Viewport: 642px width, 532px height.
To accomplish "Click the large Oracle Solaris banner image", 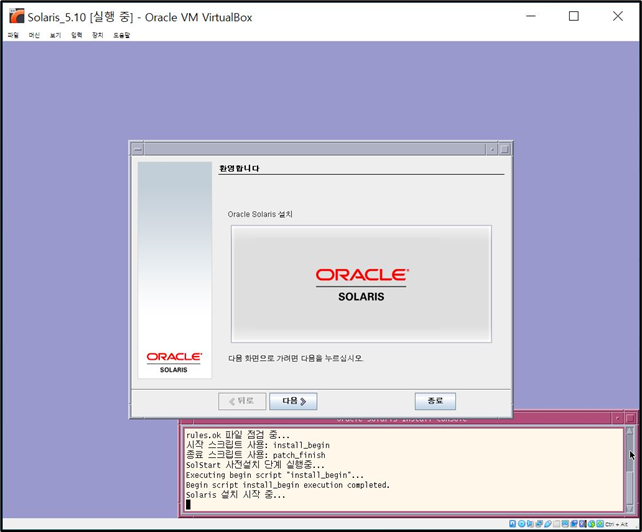I will click(361, 284).
